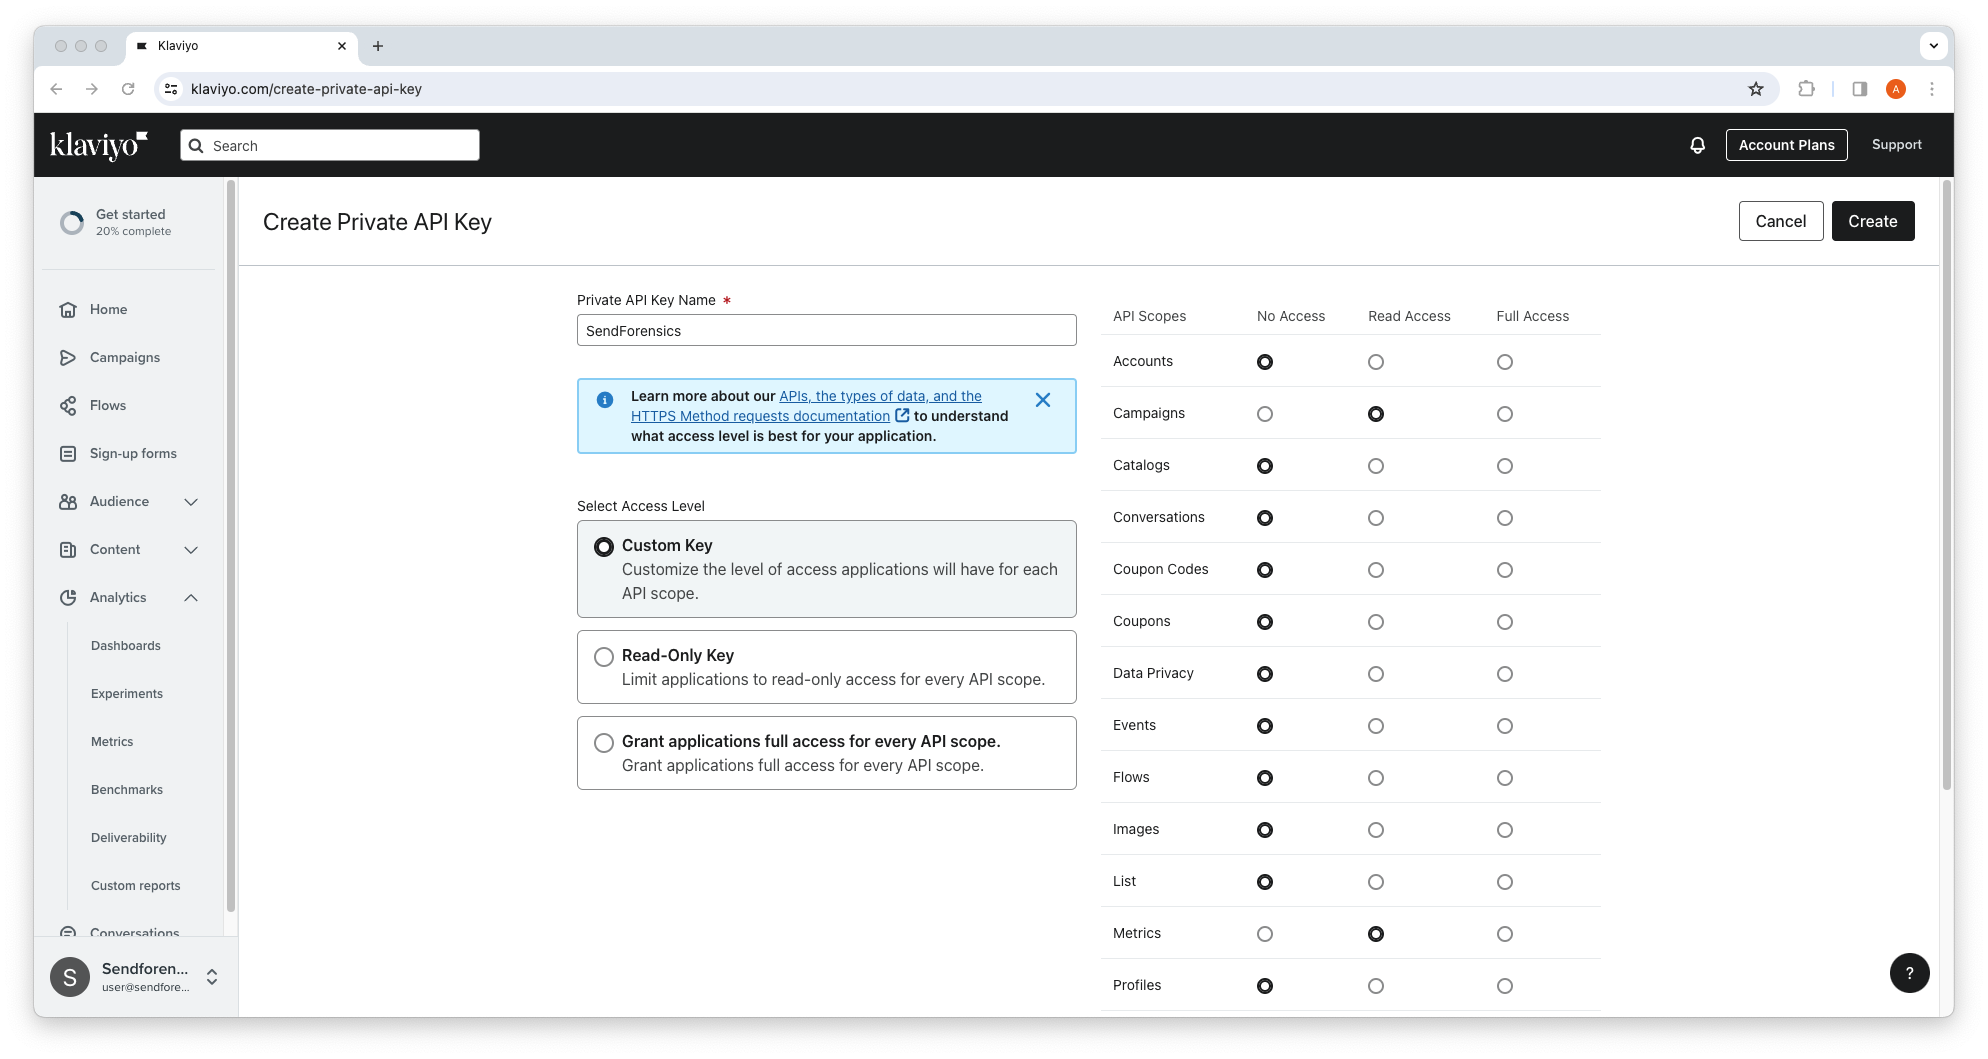Set Profiles scope to Read Access
The height and width of the screenshot is (1059, 1988).
[x=1376, y=986]
